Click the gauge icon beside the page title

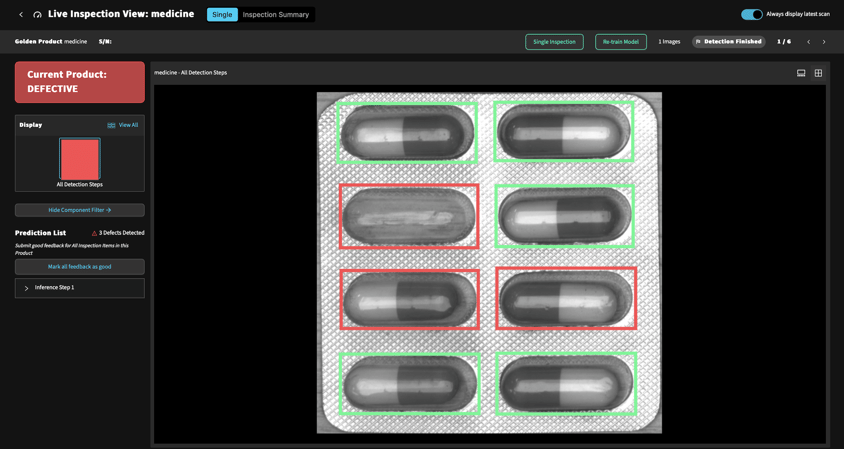click(x=38, y=15)
